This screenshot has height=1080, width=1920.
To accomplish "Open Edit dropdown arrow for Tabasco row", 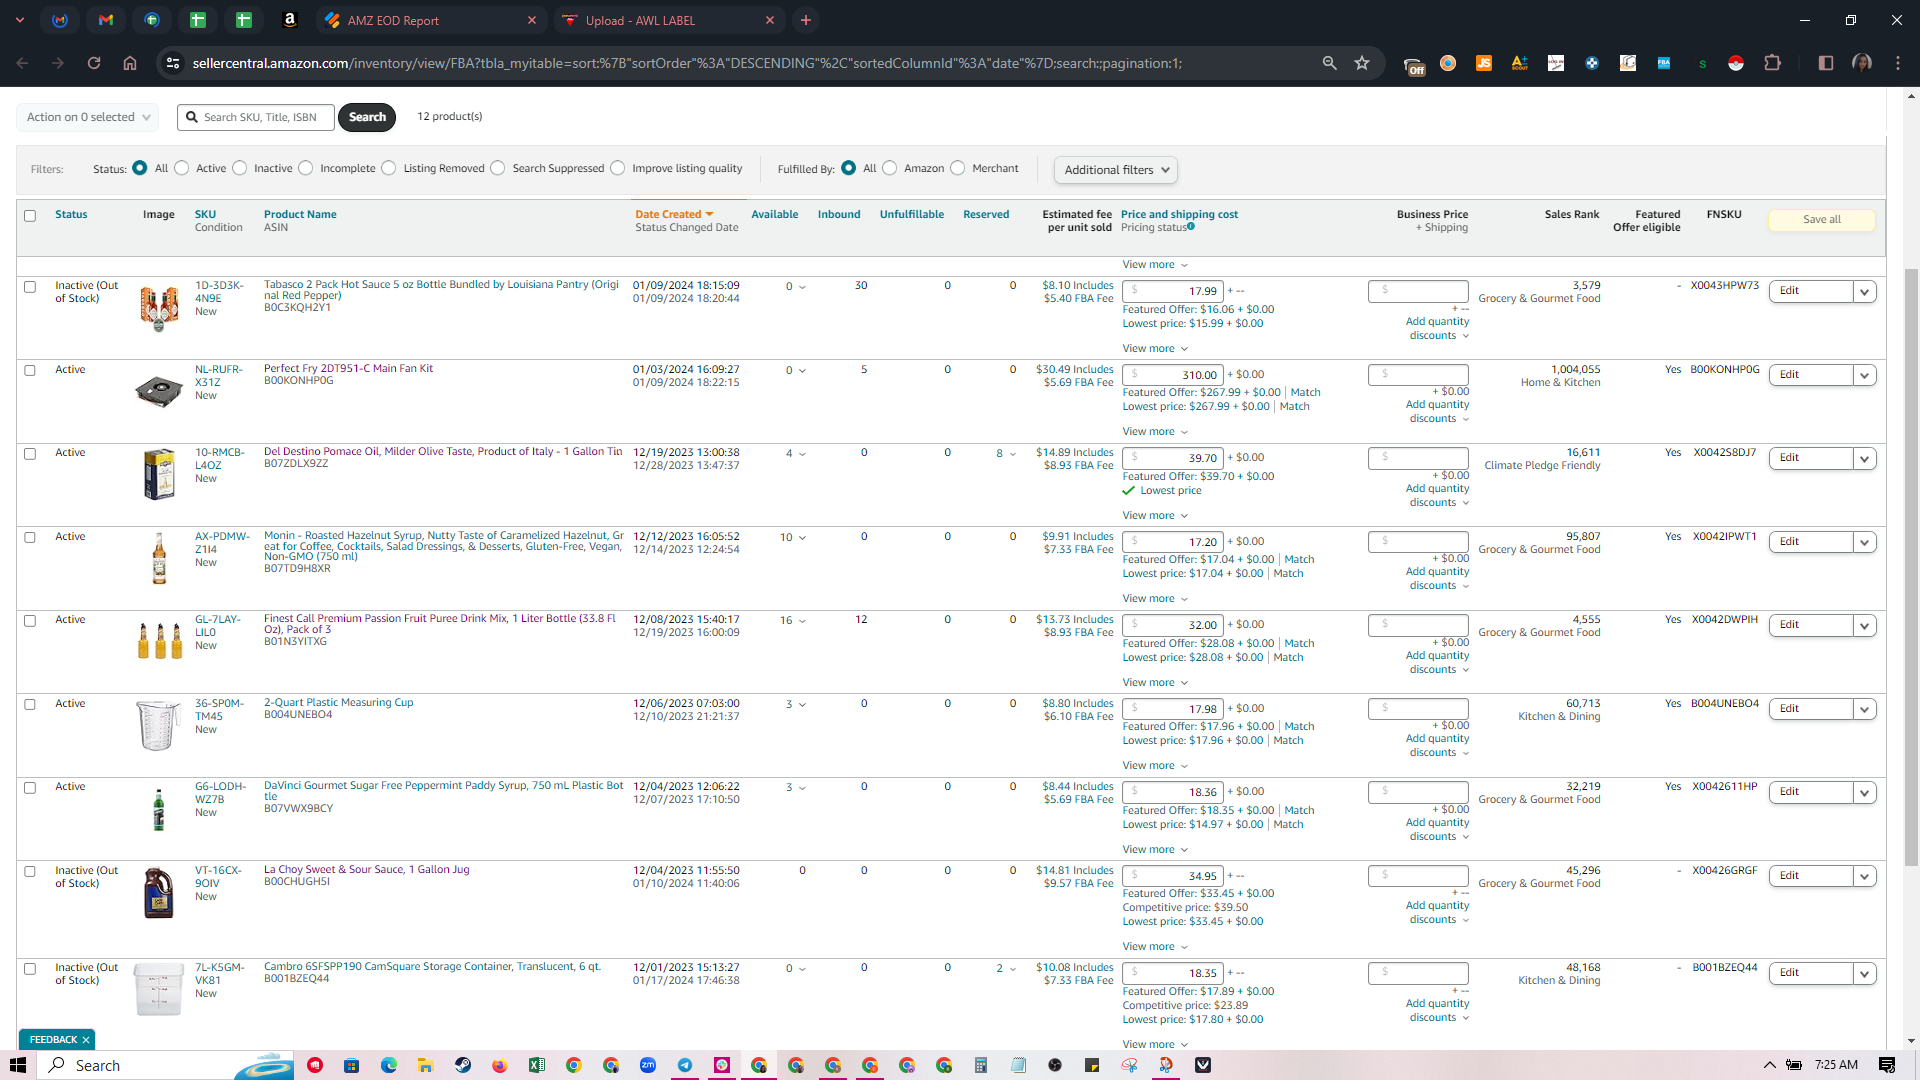I will 1864,292.
